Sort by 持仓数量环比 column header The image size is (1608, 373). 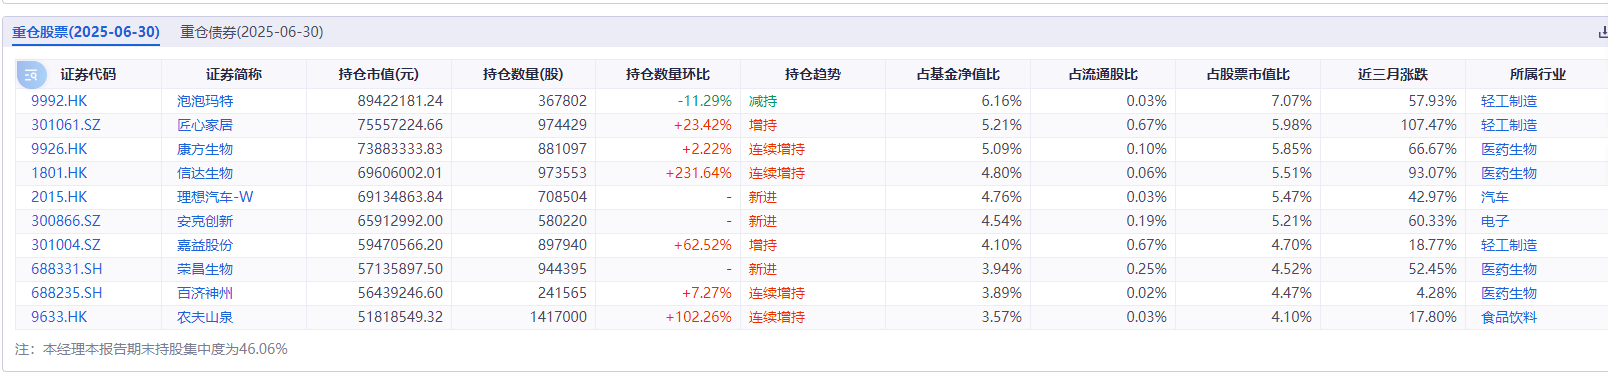tap(668, 74)
